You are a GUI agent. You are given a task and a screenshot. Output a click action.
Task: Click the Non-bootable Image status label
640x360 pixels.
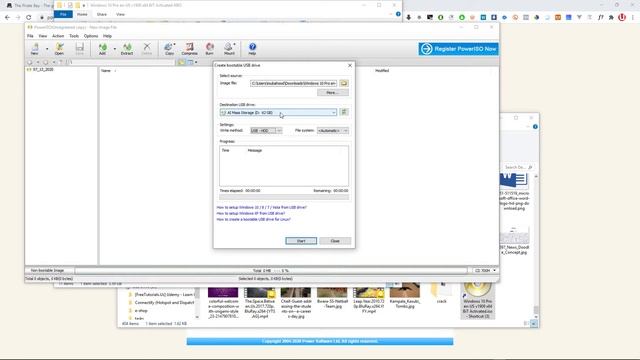(x=47, y=270)
